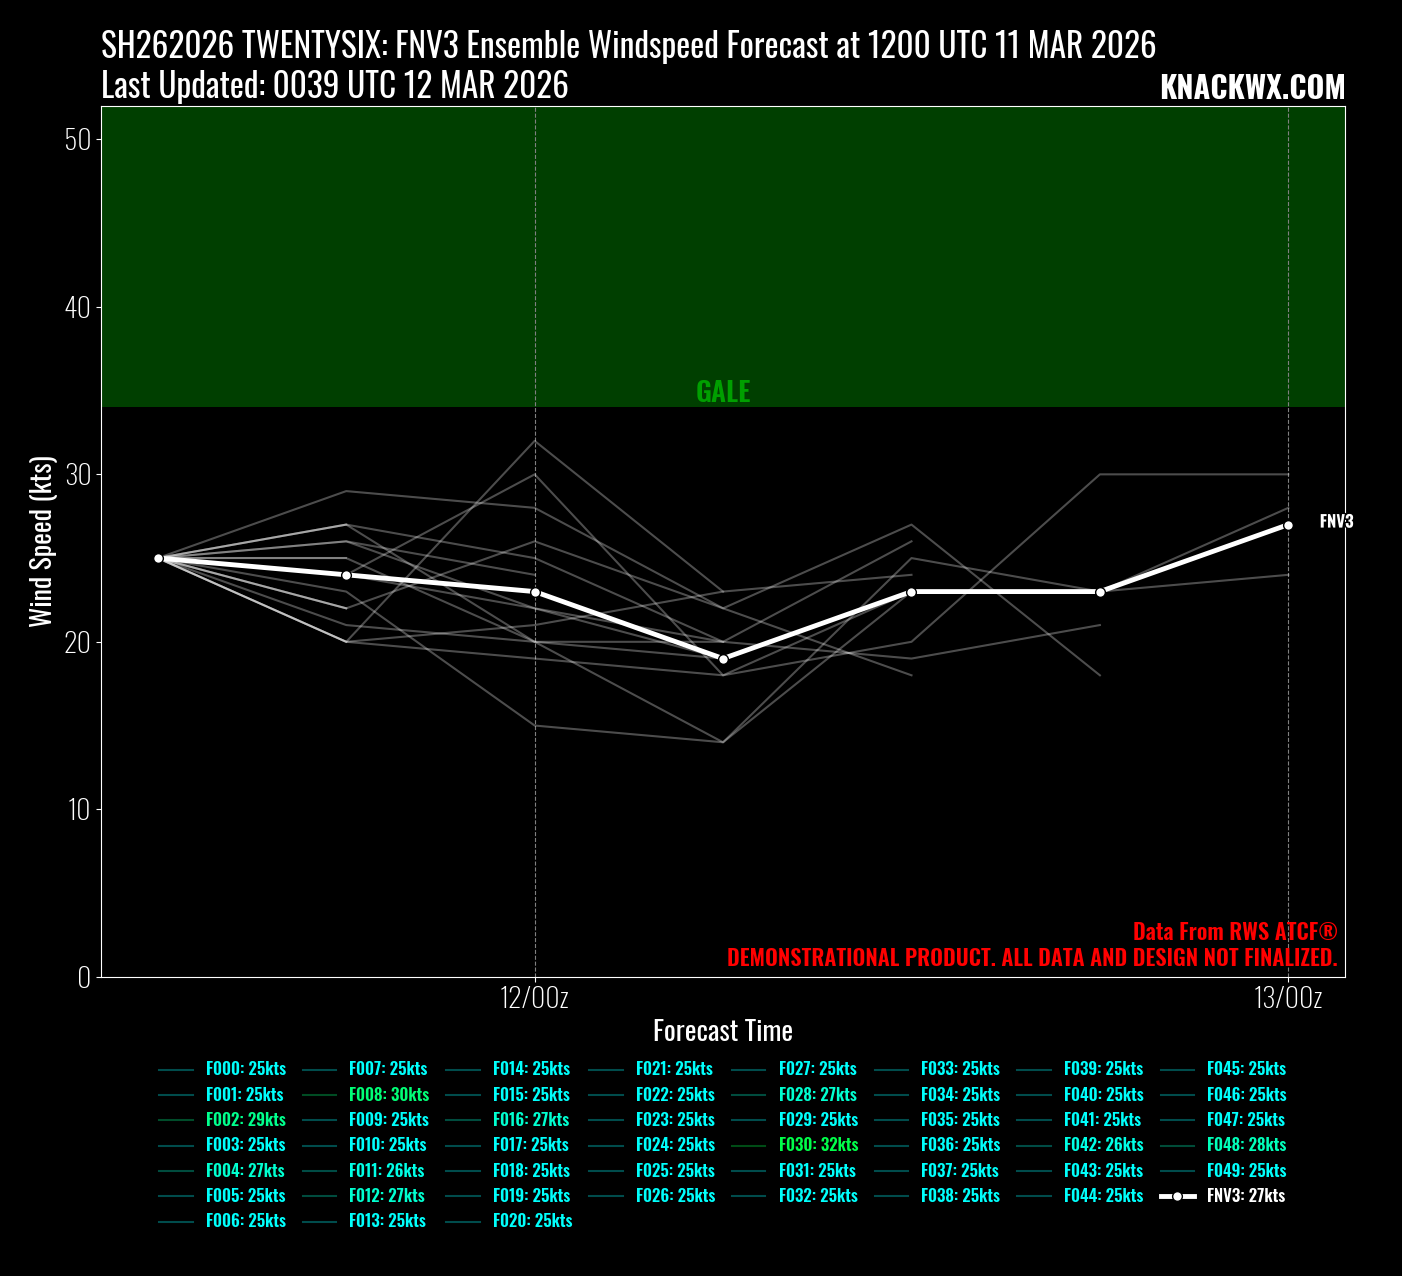This screenshot has height=1276, width=1402.
Task: Click FNV3 mean point on 12/00z gridline
Action: (x=535, y=592)
